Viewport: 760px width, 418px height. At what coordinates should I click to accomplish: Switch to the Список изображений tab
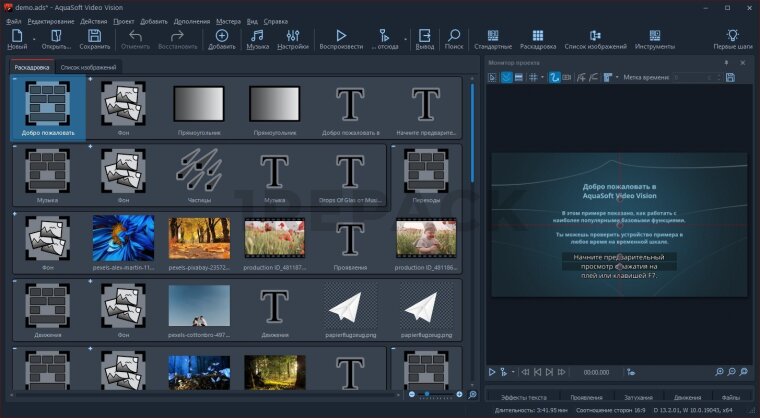point(88,67)
